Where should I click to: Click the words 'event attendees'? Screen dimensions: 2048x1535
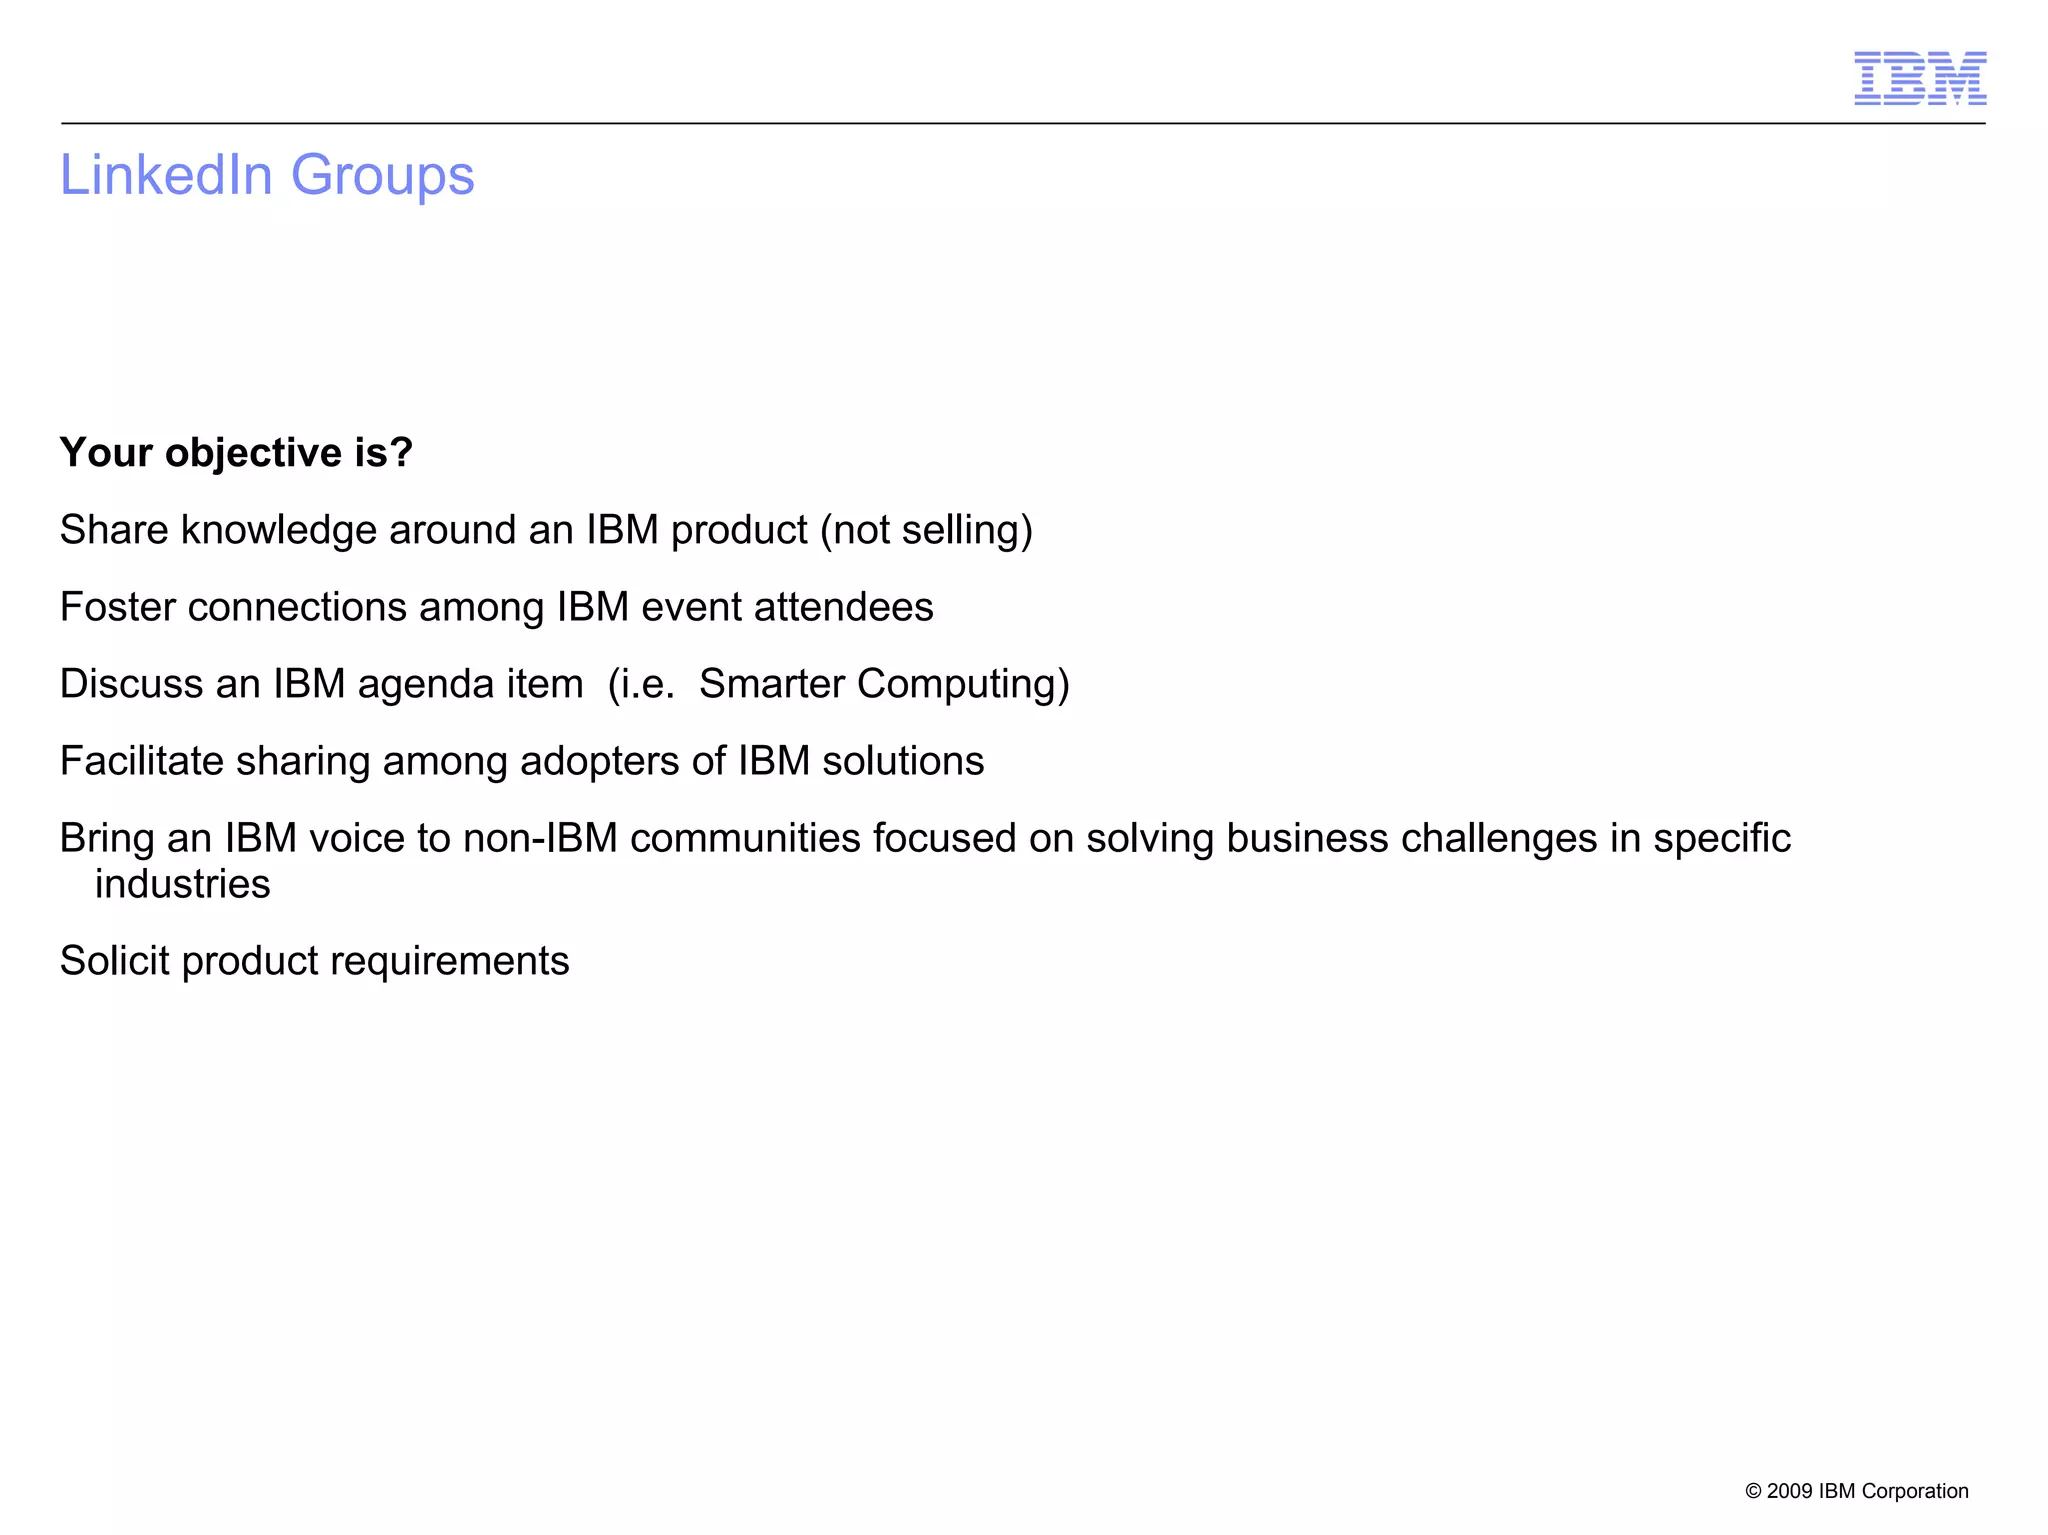(x=787, y=607)
